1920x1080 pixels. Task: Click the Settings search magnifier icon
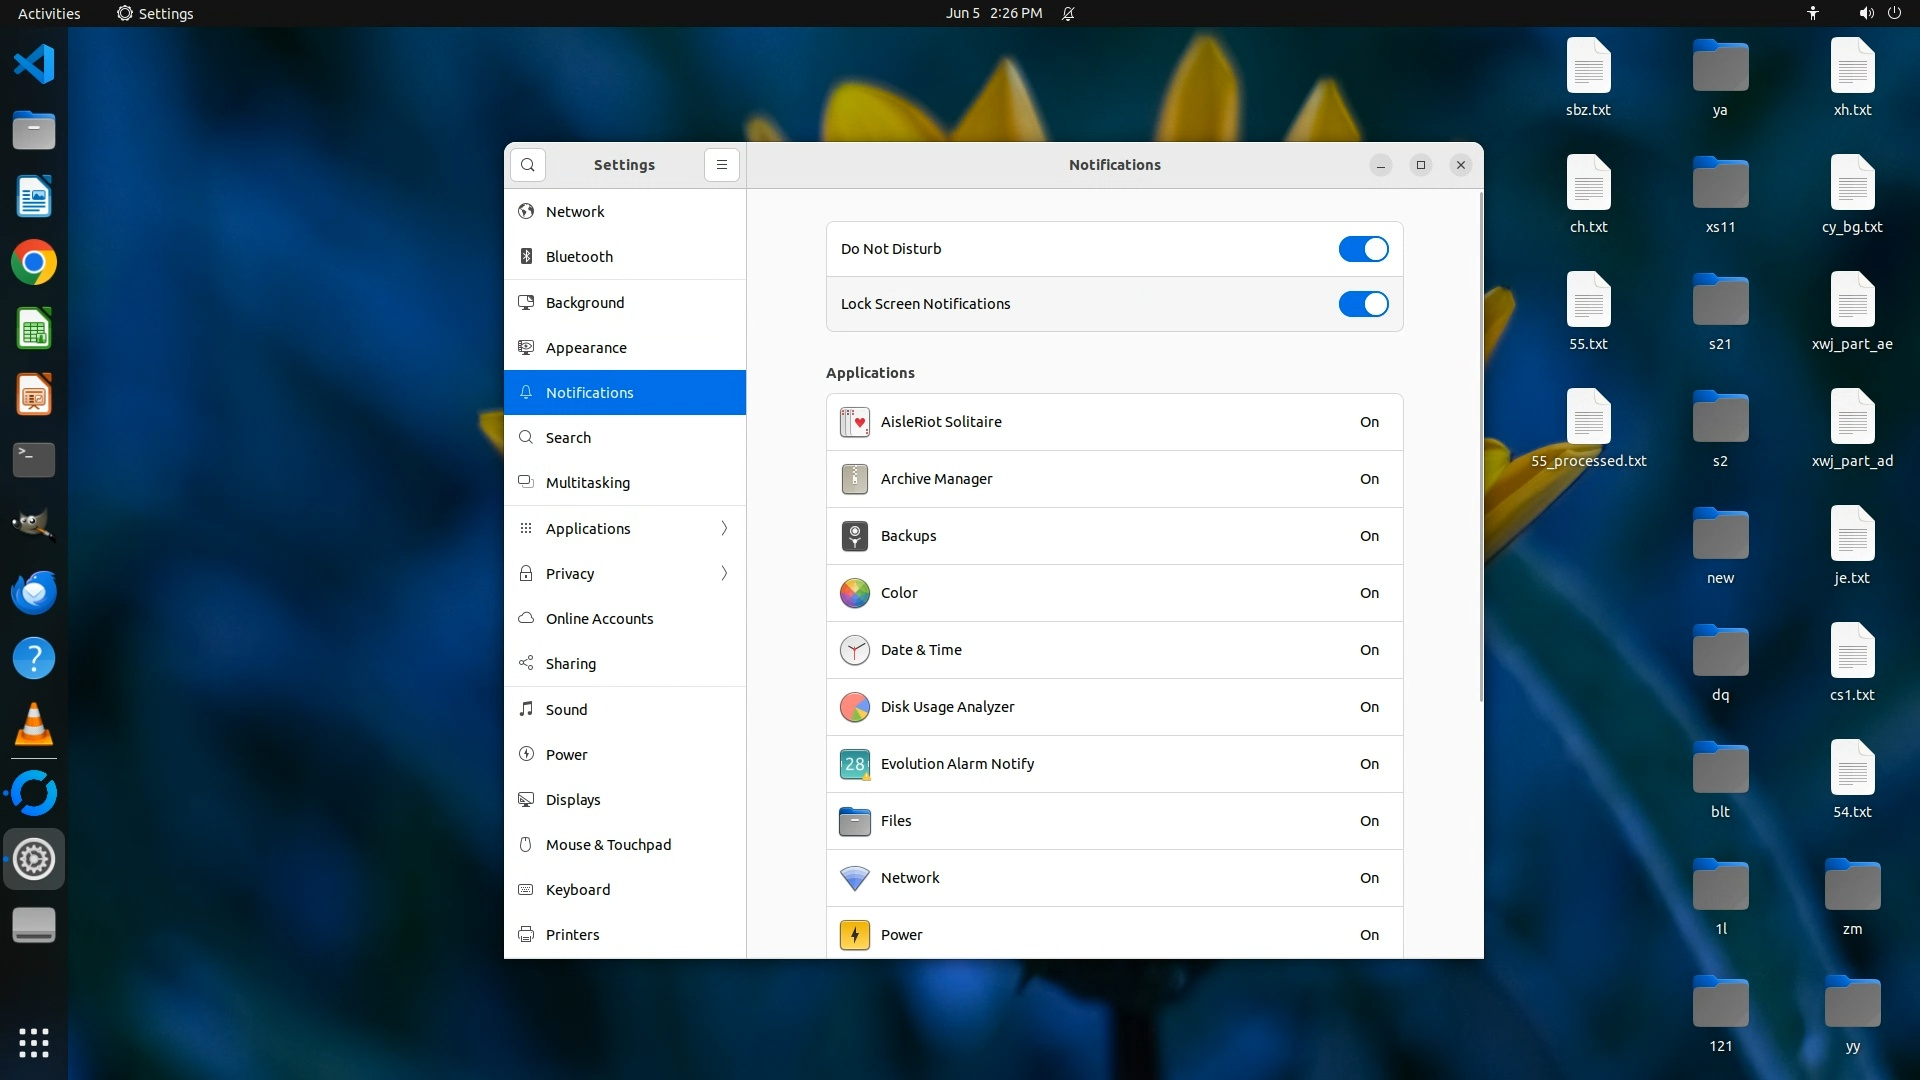[x=528, y=165]
